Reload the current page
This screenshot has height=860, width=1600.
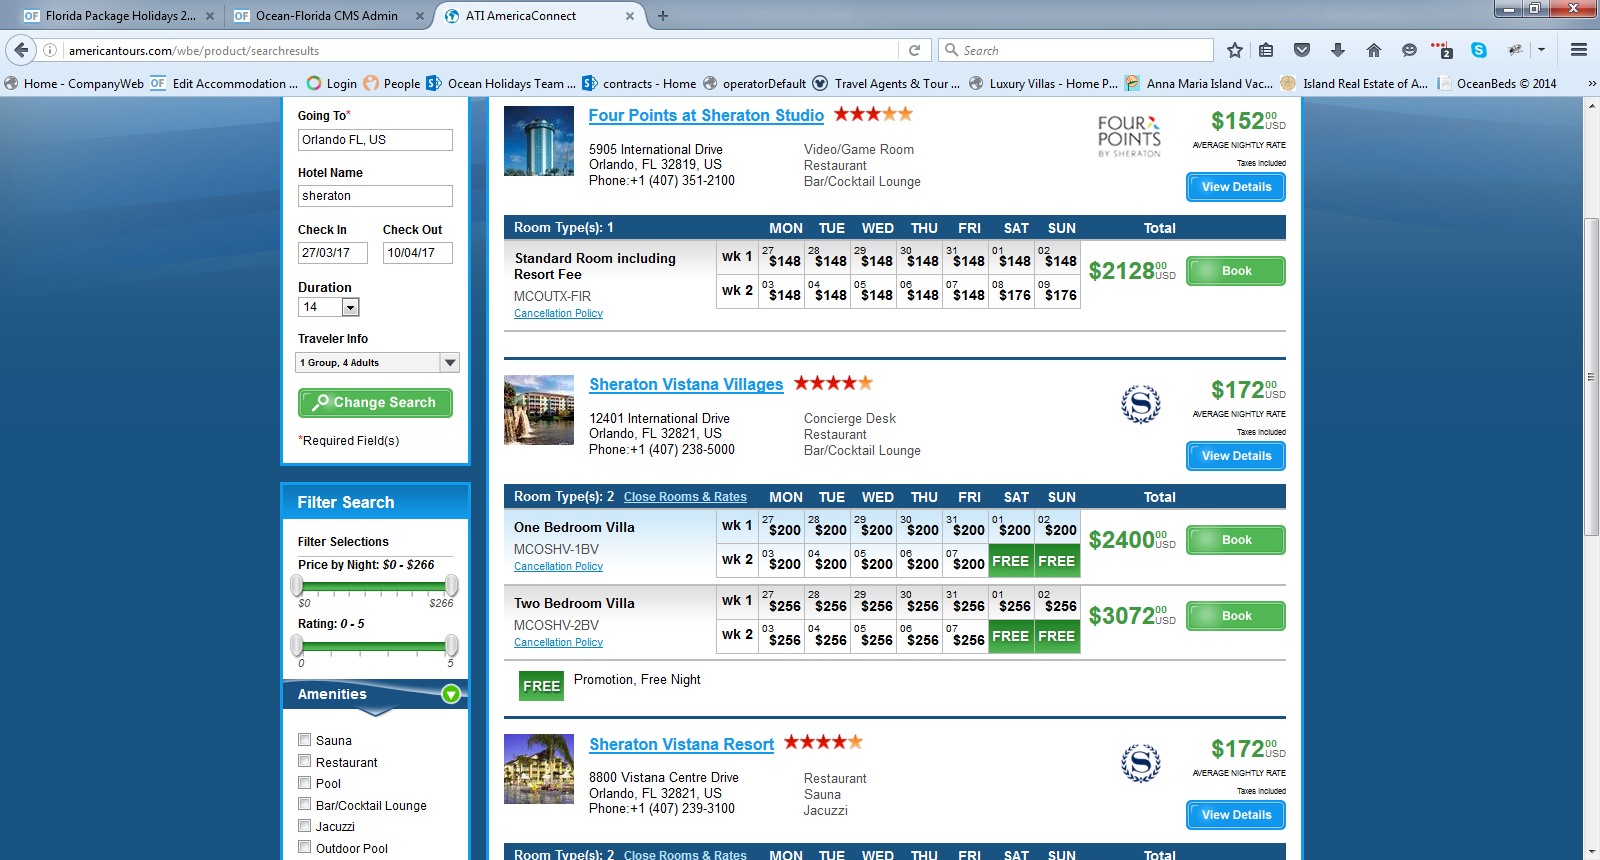pos(914,50)
